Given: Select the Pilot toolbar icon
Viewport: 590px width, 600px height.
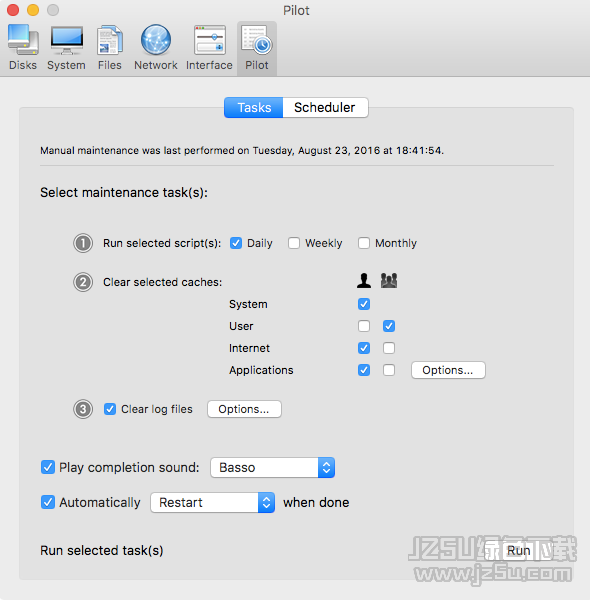Looking at the screenshot, I should pos(257,48).
